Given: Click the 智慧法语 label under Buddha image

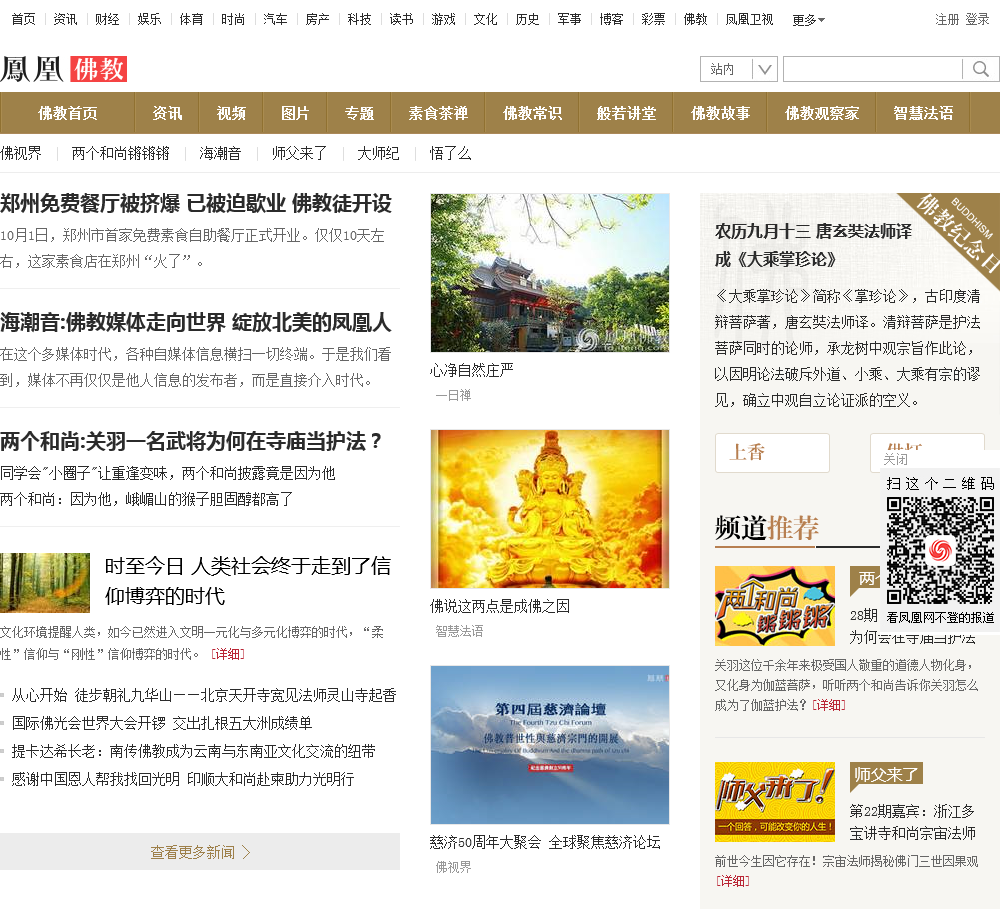Looking at the screenshot, I should pyautogui.click(x=459, y=632).
